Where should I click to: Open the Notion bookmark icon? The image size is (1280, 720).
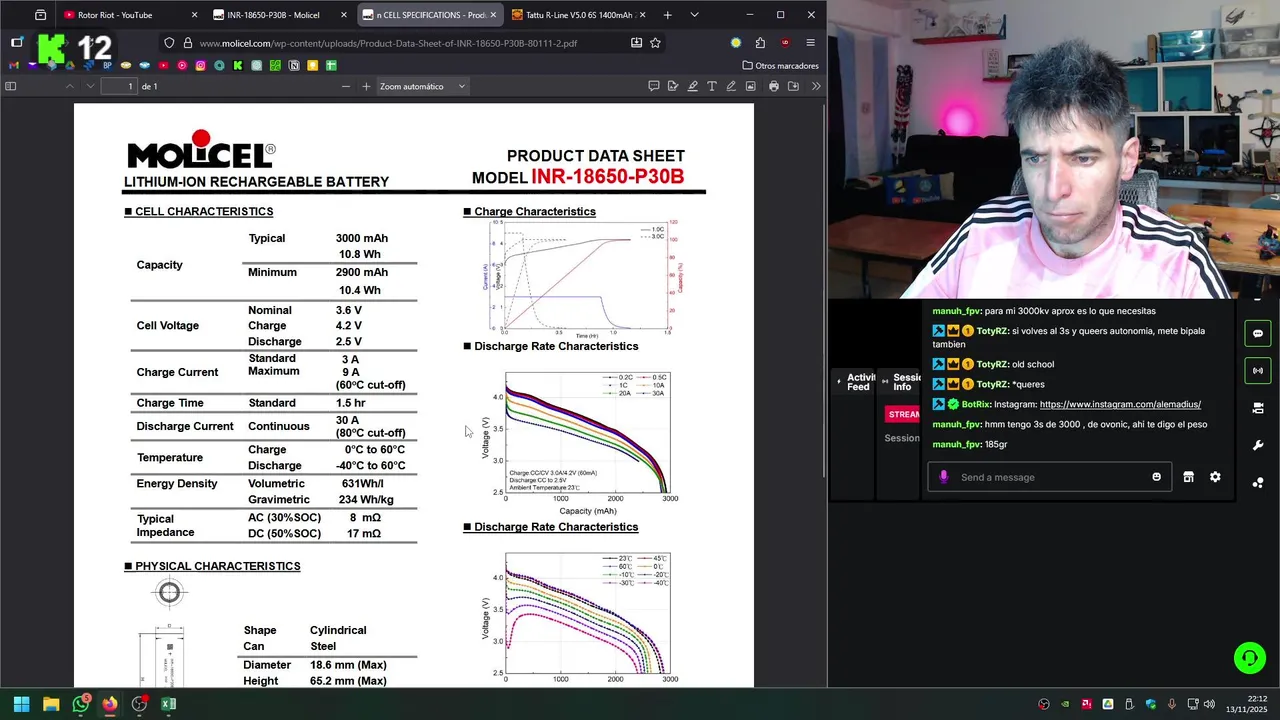coord(294,66)
